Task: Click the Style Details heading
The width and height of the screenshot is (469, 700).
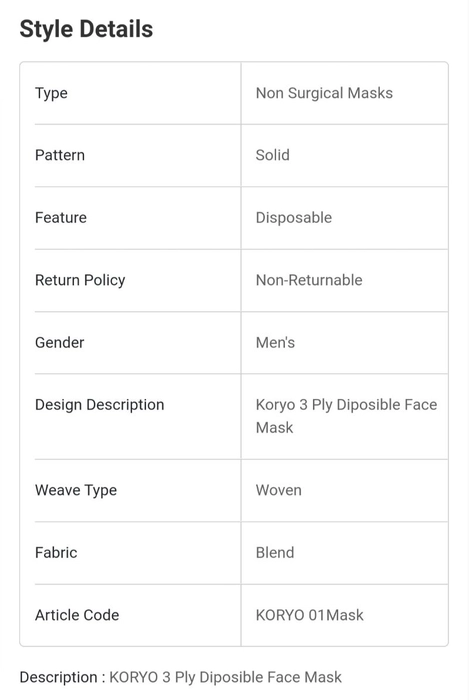Action: (86, 29)
